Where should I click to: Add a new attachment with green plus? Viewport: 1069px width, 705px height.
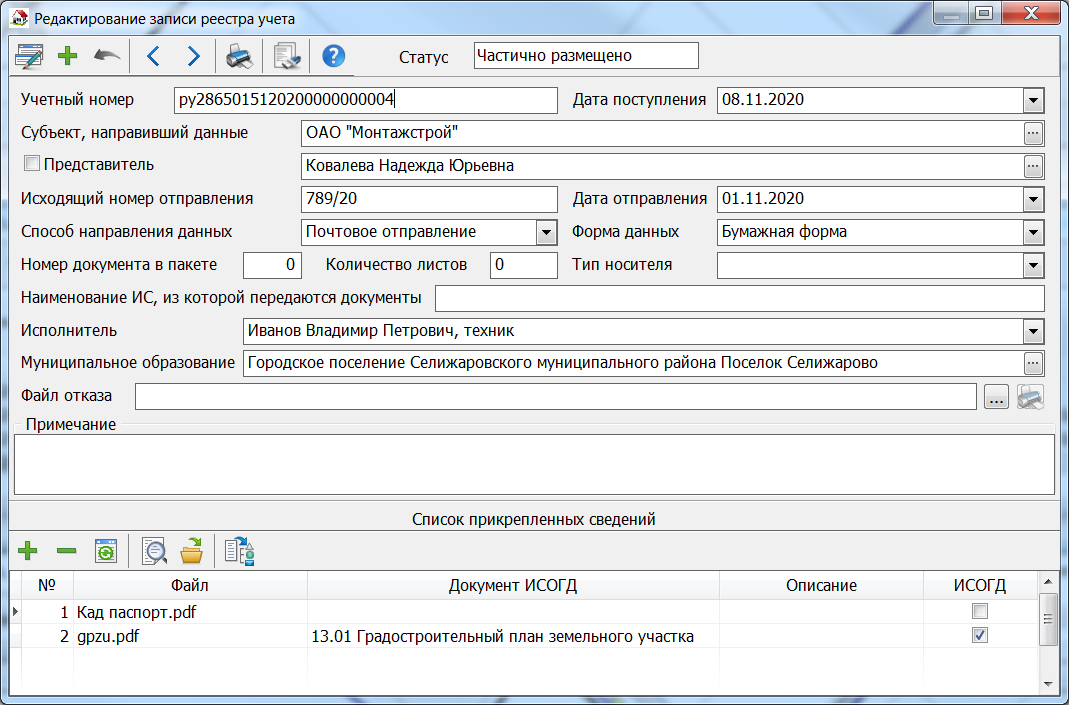click(28, 550)
